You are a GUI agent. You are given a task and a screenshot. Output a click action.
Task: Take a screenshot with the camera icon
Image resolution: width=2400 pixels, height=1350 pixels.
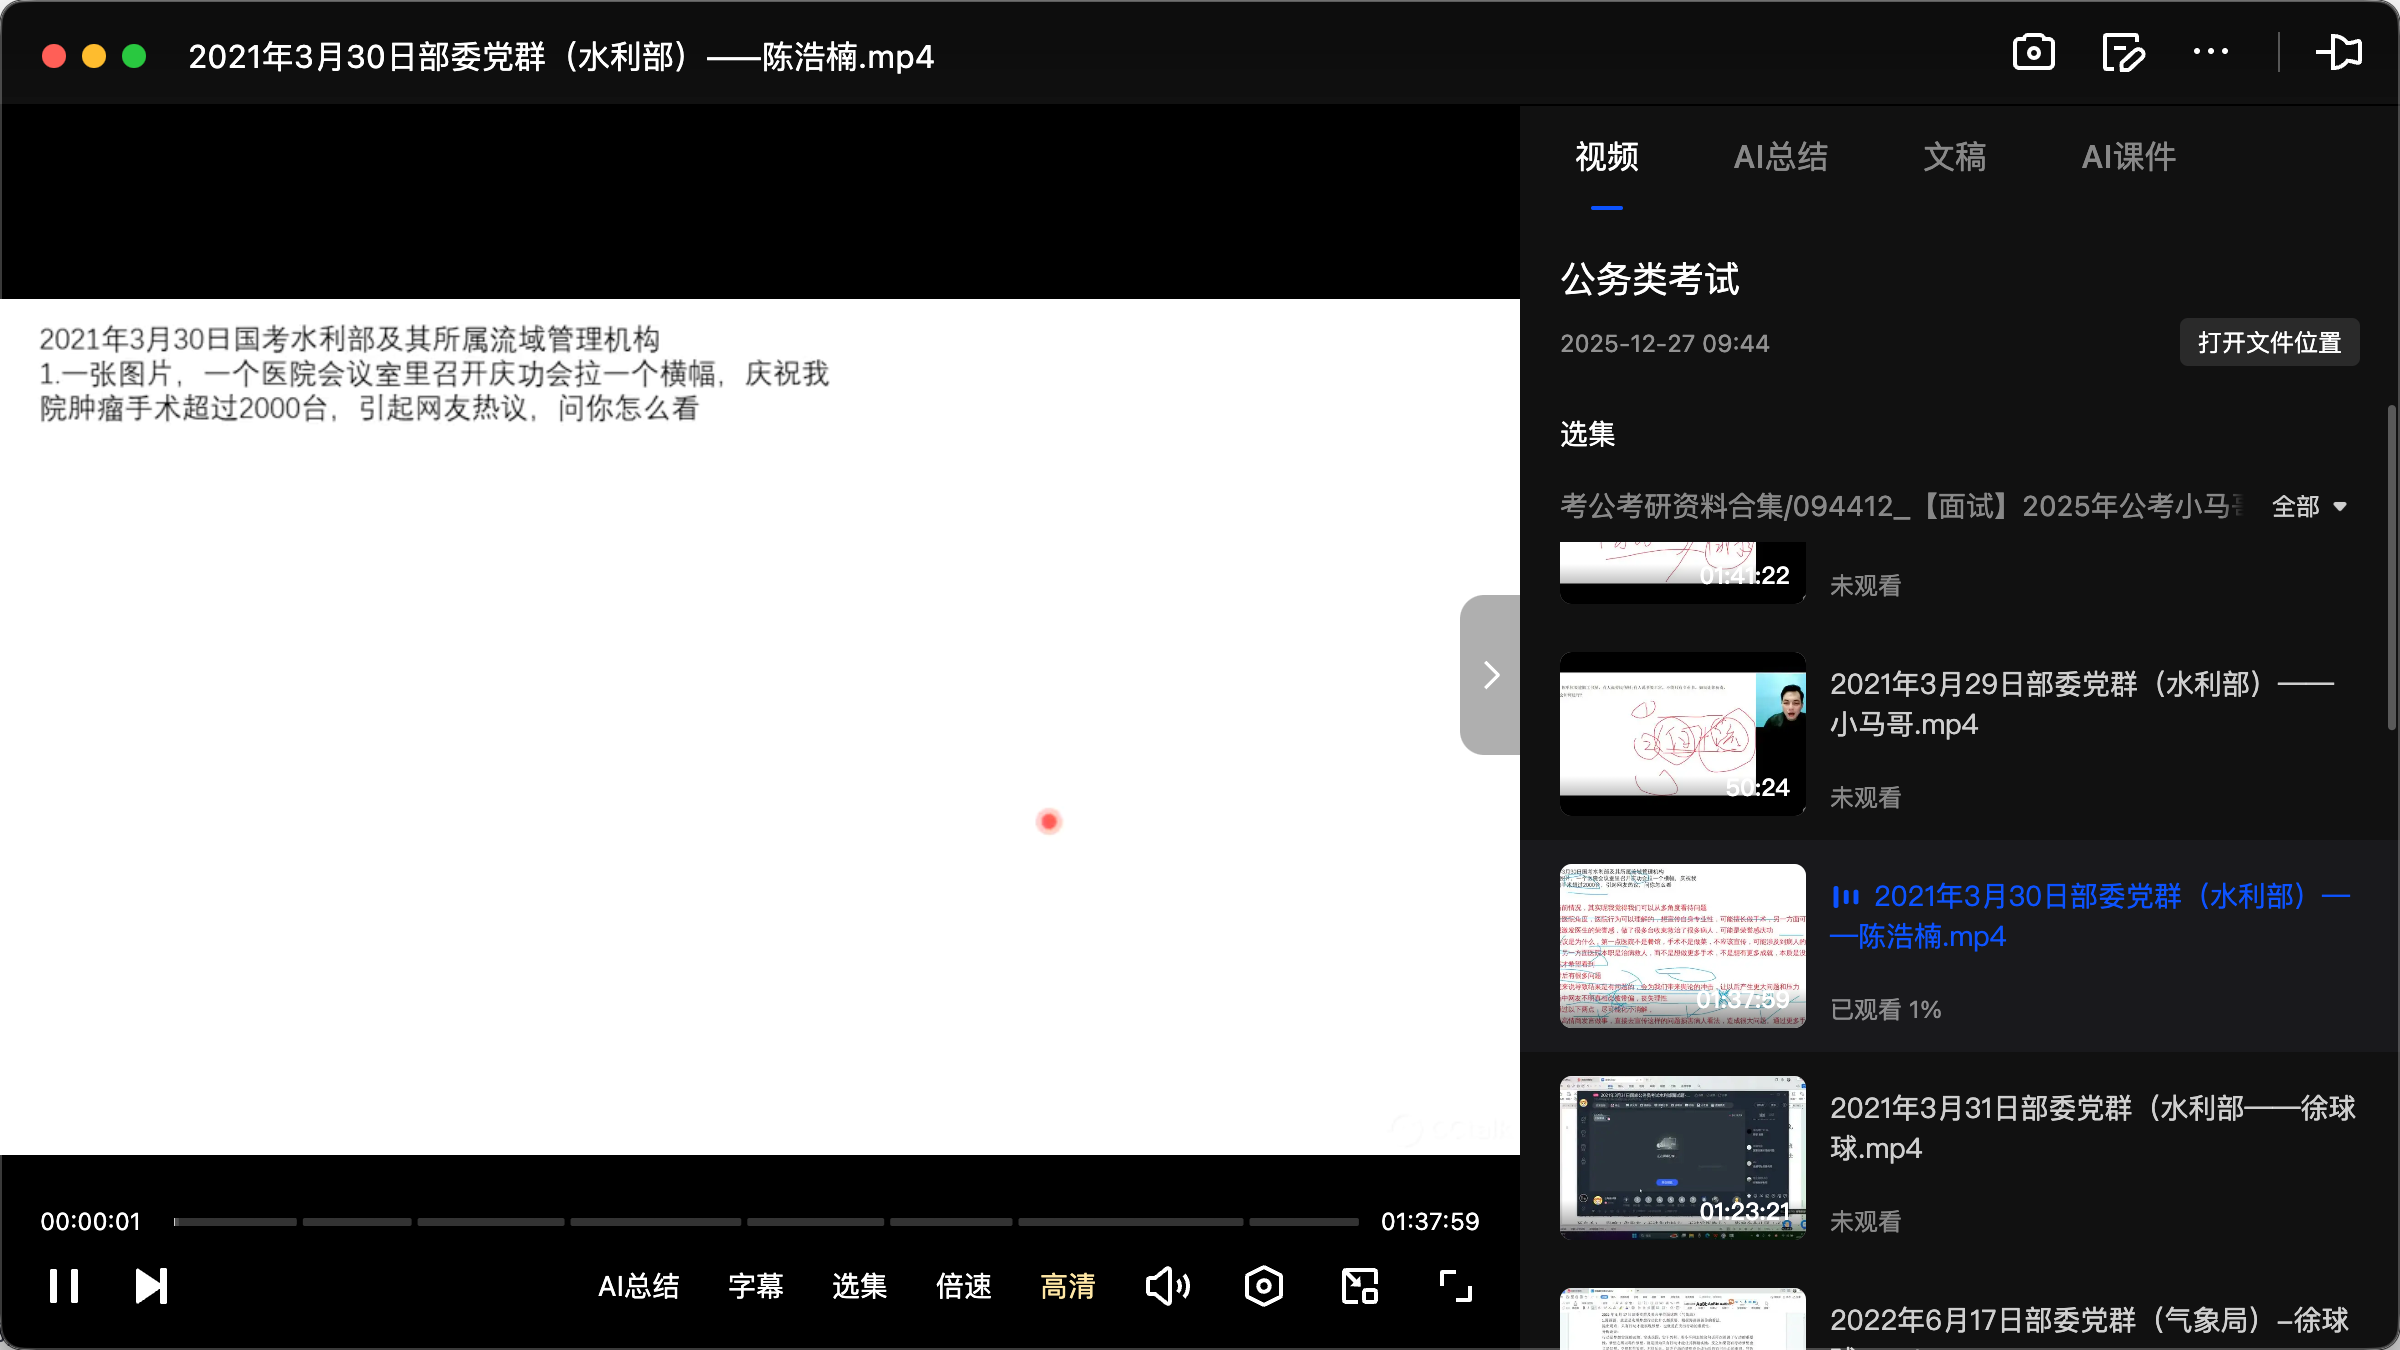(x=2034, y=52)
